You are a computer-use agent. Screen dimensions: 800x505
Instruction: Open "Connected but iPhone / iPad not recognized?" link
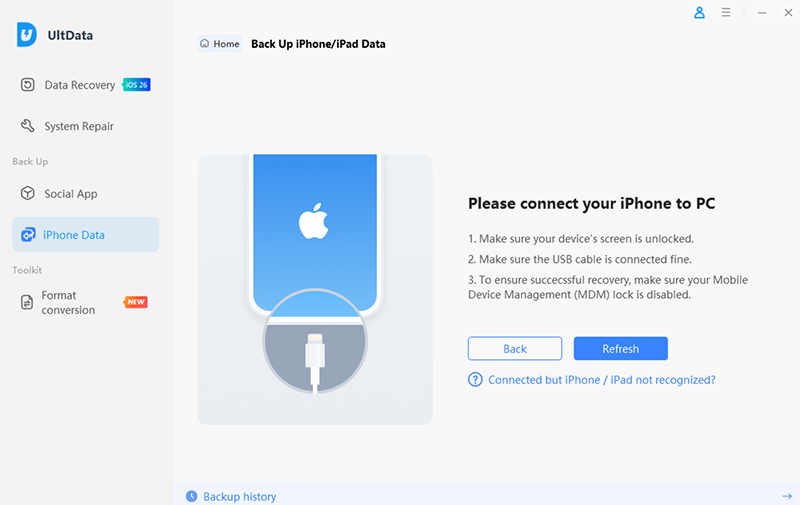tap(601, 380)
